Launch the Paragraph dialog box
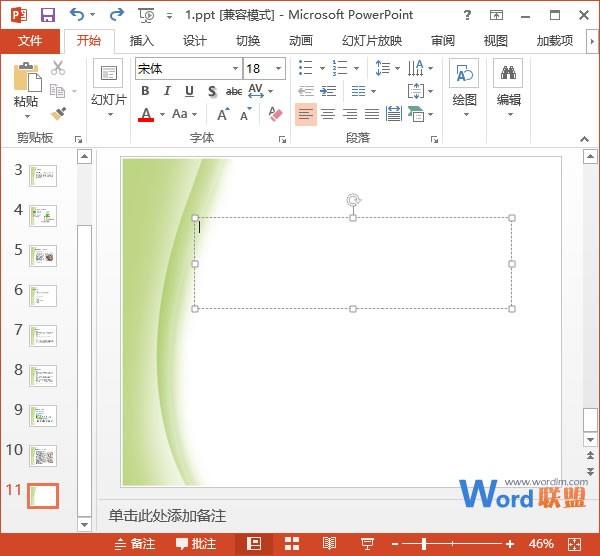Image resolution: width=600 pixels, height=556 pixels. pos(434,139)
